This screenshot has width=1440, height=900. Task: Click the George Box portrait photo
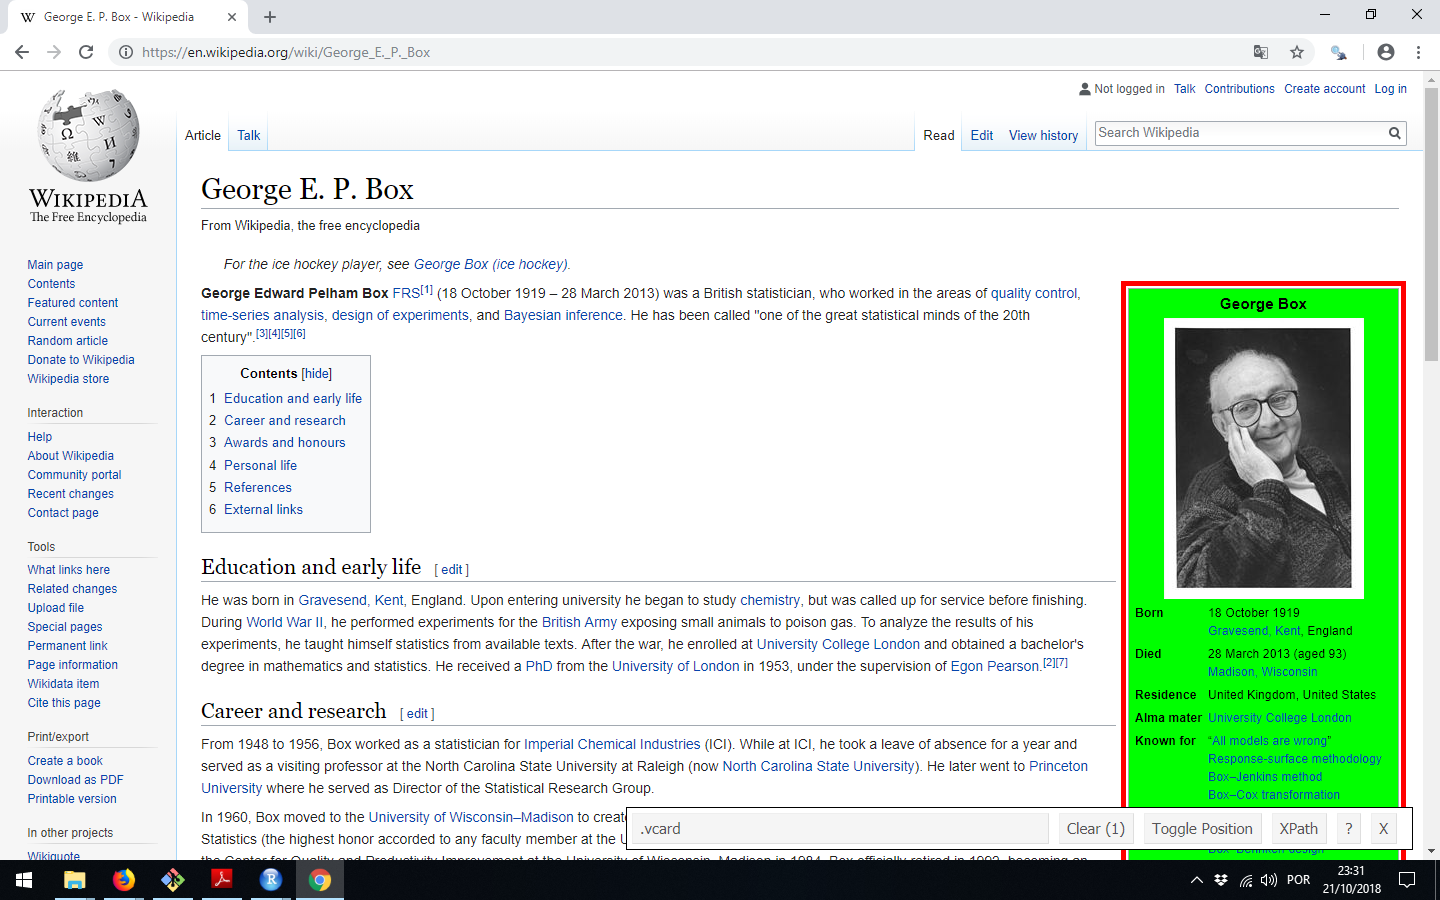pyautogui.click(x=1263, y=458)
